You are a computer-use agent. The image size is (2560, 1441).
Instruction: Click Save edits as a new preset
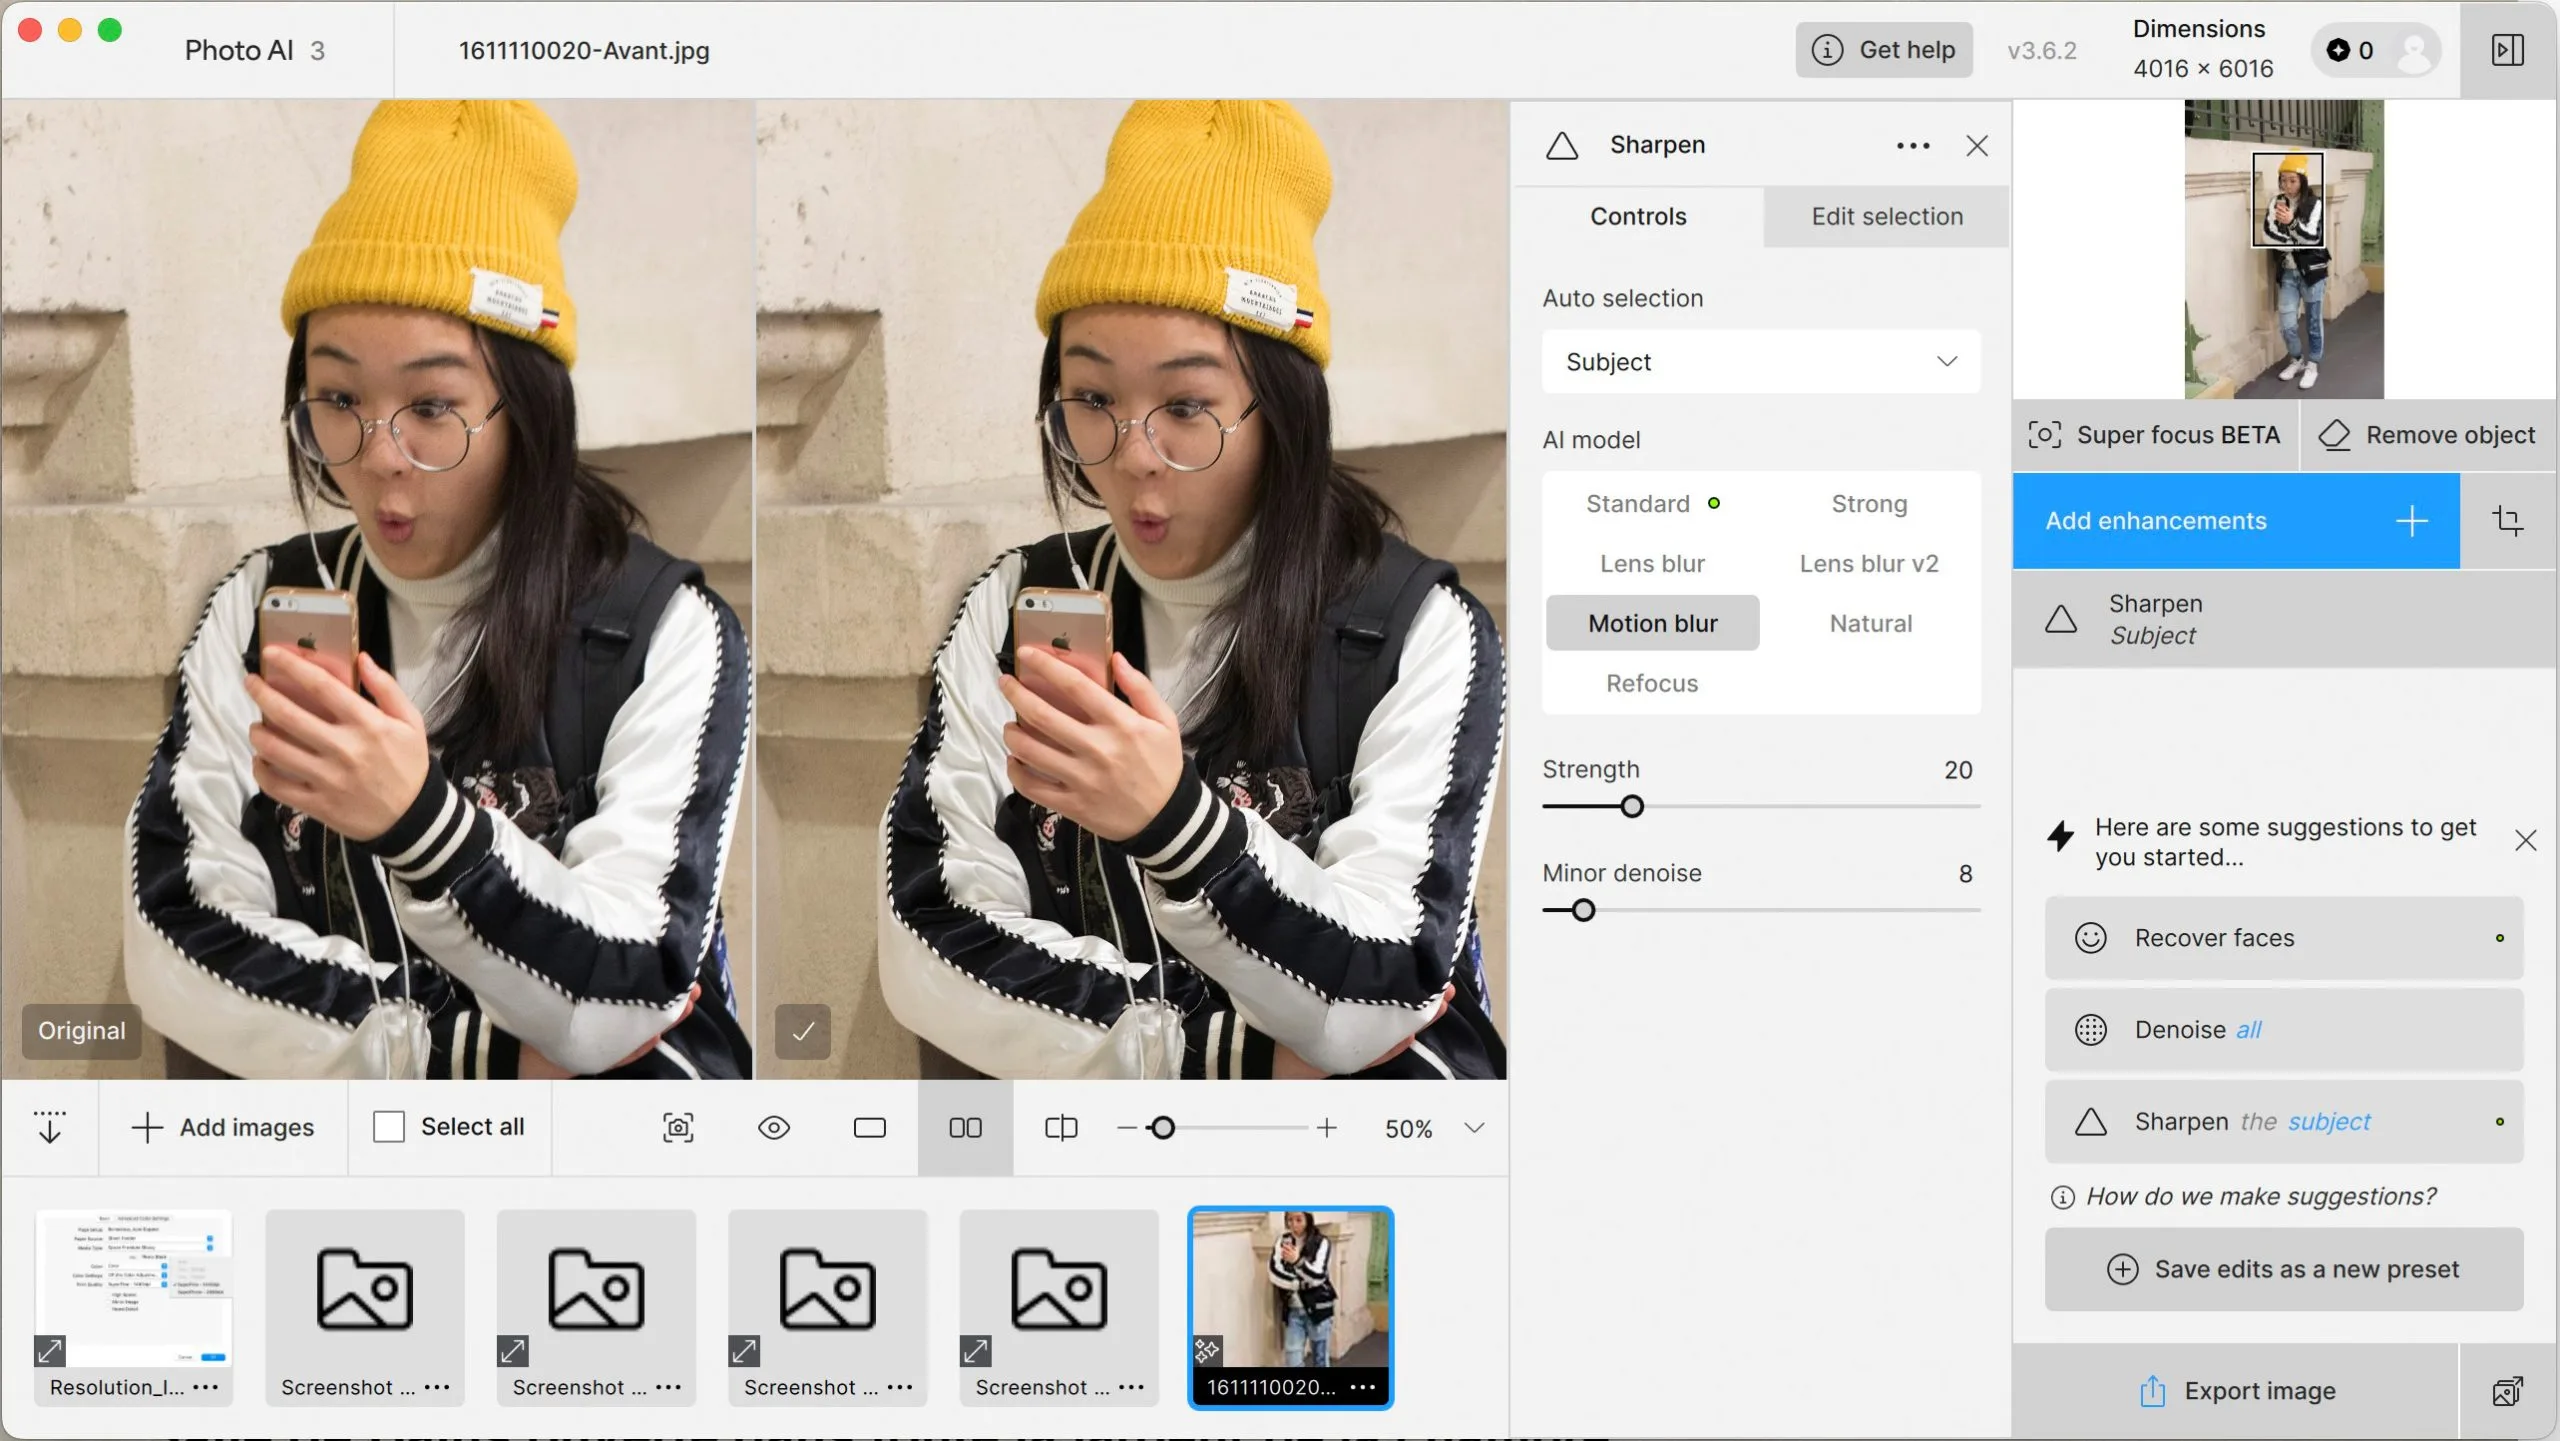click(x=2284, y=1269)
